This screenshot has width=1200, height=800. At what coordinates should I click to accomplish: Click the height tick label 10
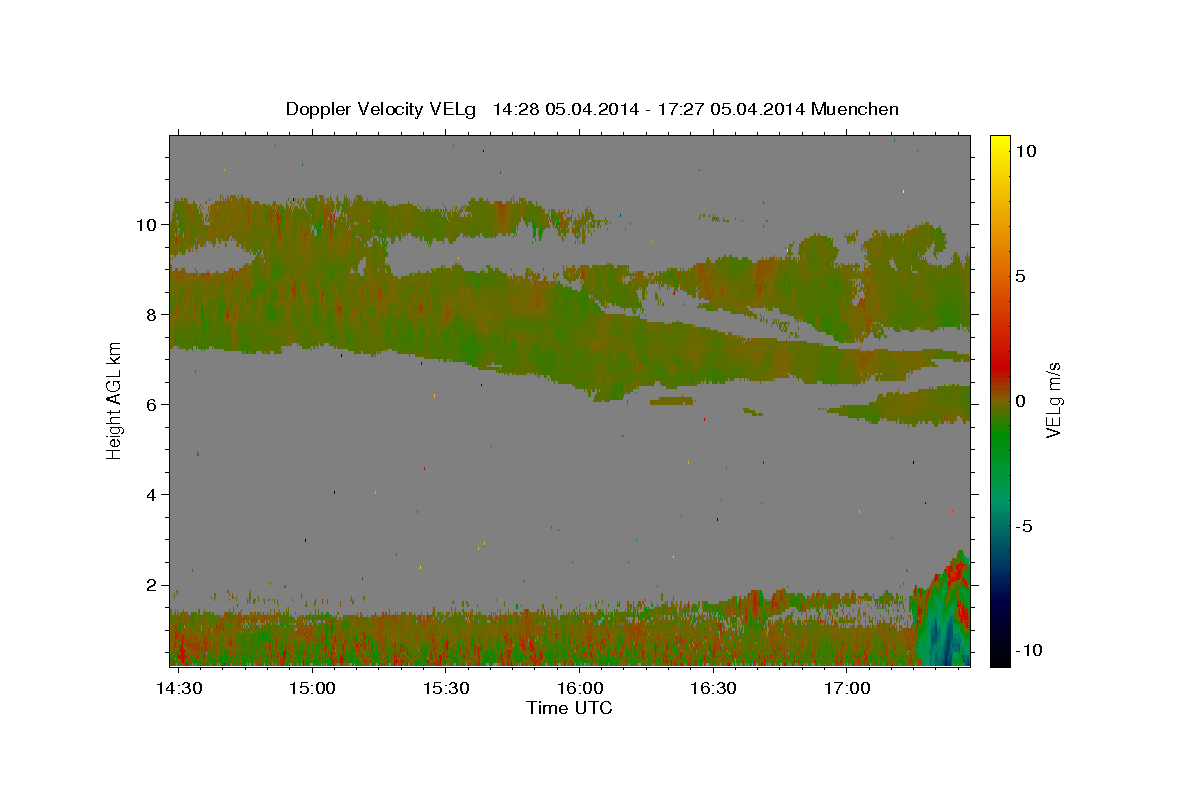pyautogui.click(x=149, y=225)
